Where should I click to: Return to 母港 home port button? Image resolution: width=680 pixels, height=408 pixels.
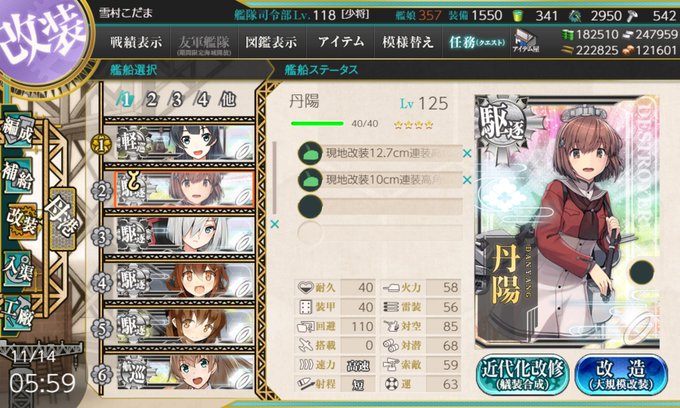pos(63,219)
